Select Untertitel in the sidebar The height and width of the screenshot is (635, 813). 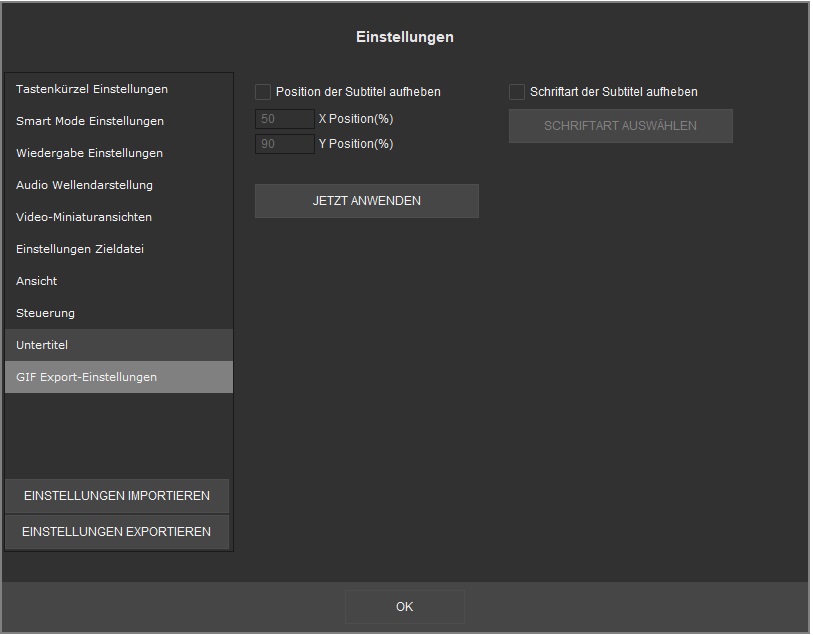coord(42,345)
